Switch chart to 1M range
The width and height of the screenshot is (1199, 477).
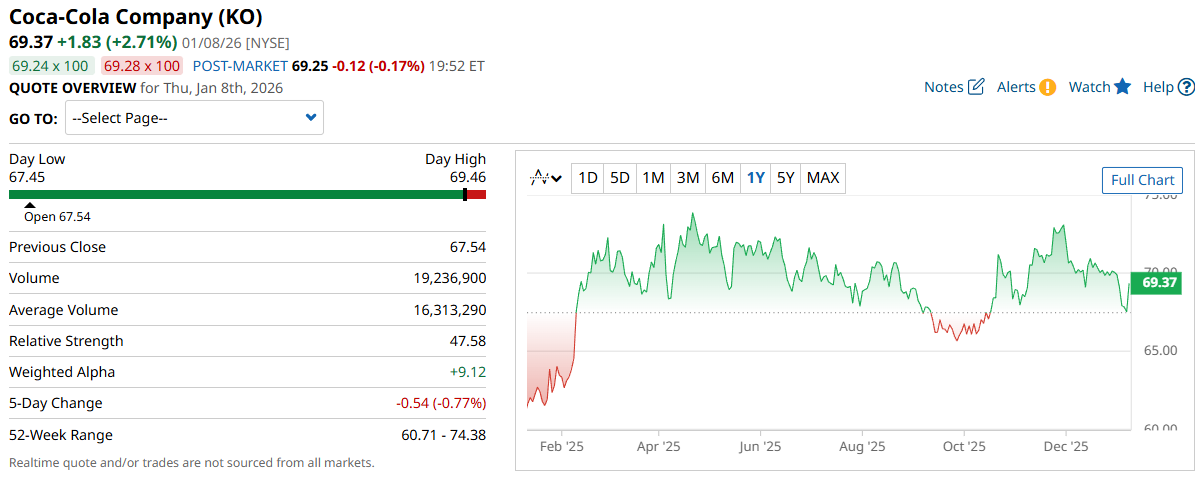click(x=653, y=178)
